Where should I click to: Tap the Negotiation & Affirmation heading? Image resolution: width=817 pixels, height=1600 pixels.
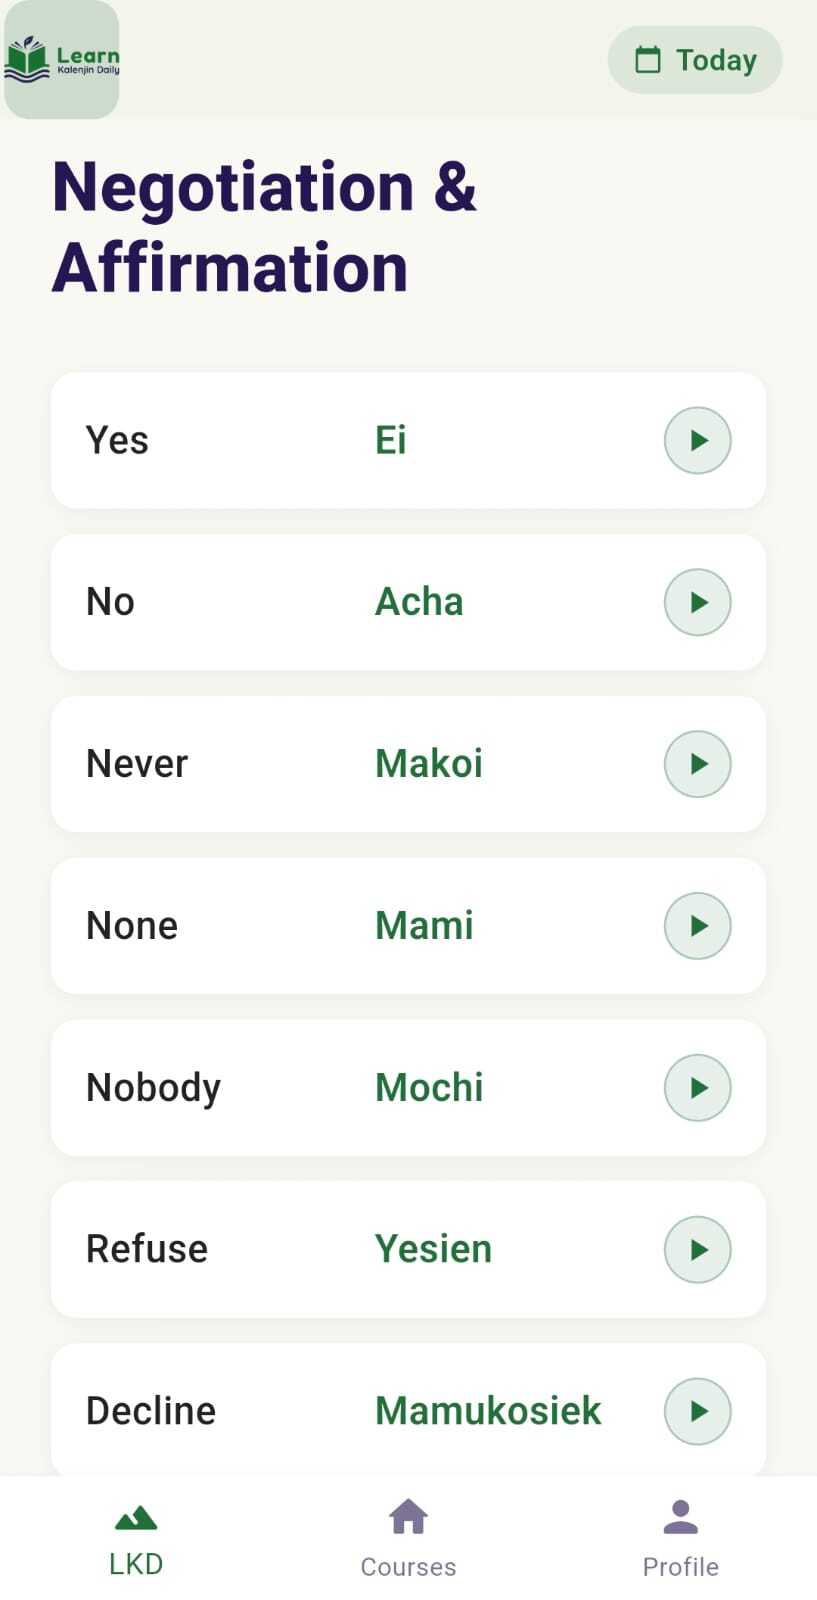point(264,227)
